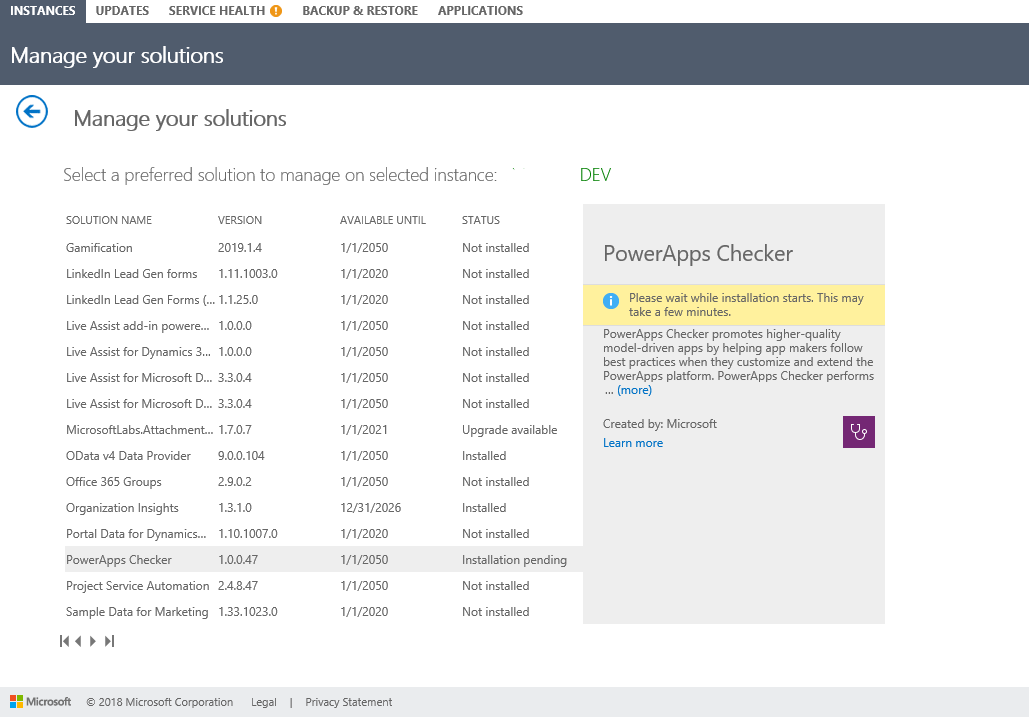Click the next page arrow icon
This screenshot has height=717, width=1029.
pos(93,641)
